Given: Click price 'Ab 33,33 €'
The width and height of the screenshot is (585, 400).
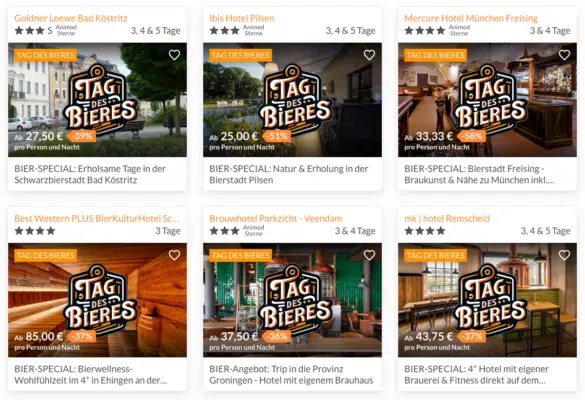Looking at the screenshot, I should (429, 137).
